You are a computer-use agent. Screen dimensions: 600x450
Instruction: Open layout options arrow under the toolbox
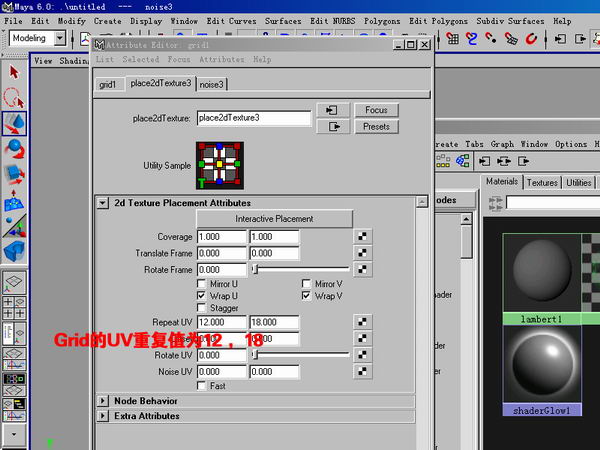click(14, 434)
